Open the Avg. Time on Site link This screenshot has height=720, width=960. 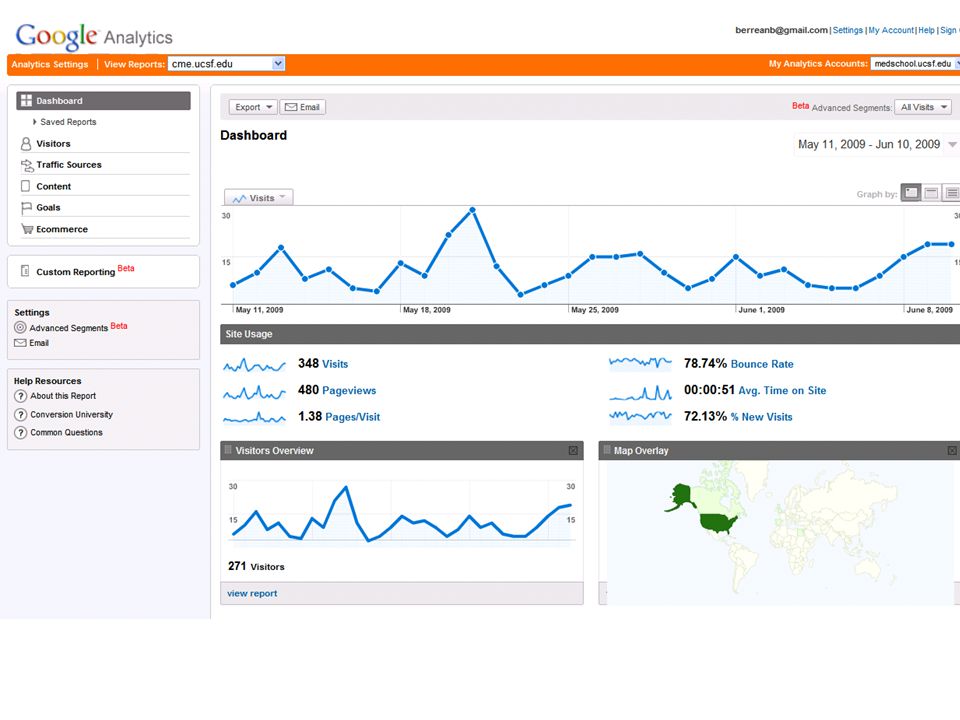[782, 390]
